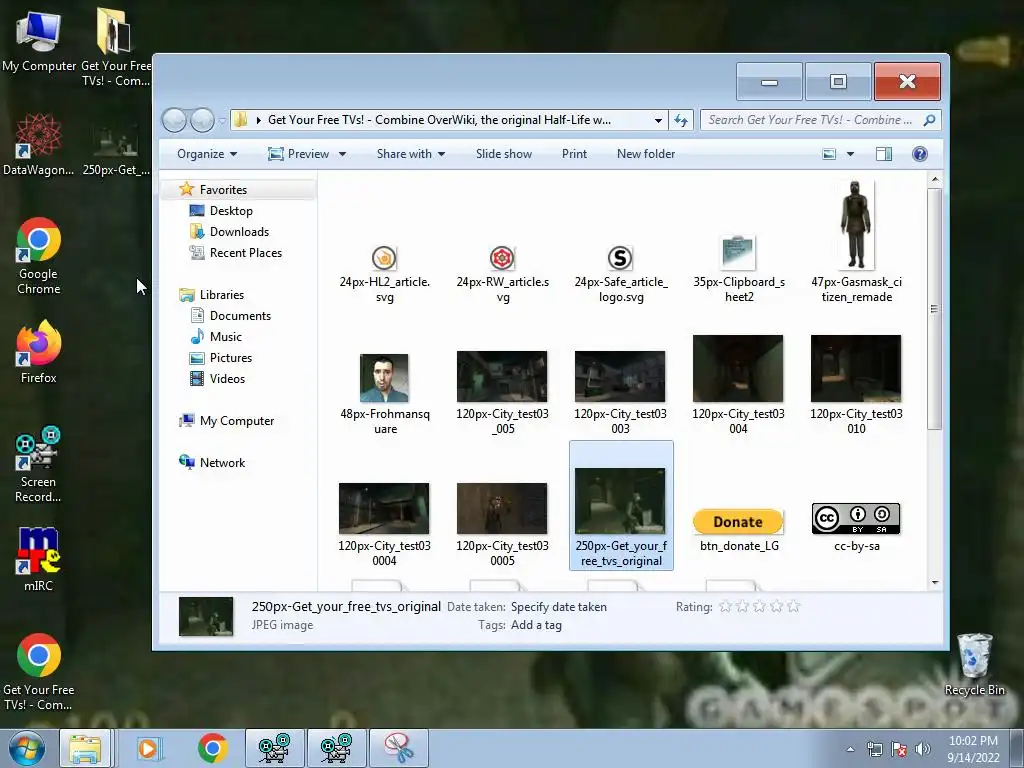Select Network in navigation pane
Screen dimensions: 1024x768
click(x=222, y=462)
